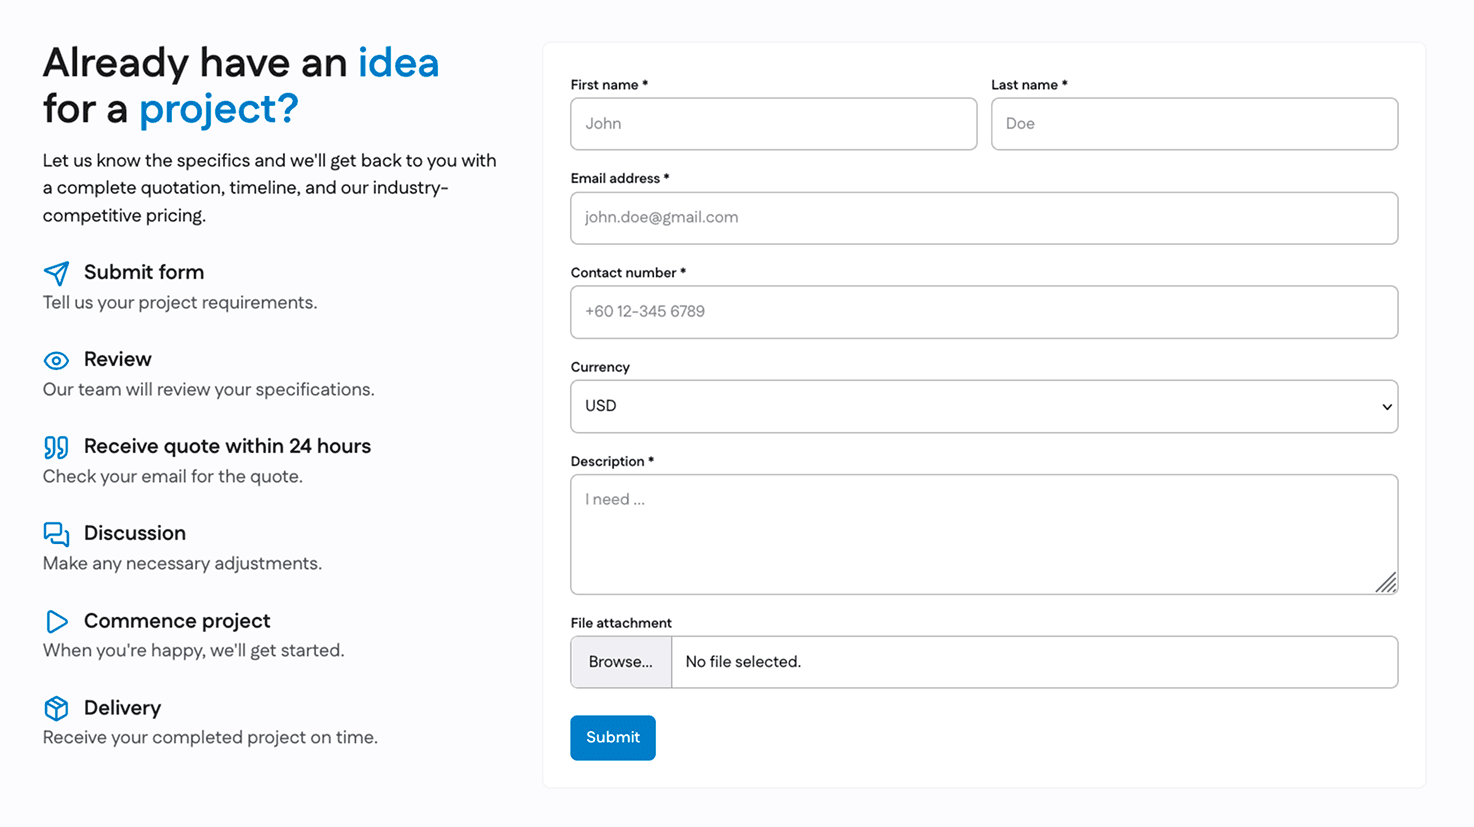Click the box icon beside Delivery
This screenshot has height=827, width=1474.
coord(57,708)
